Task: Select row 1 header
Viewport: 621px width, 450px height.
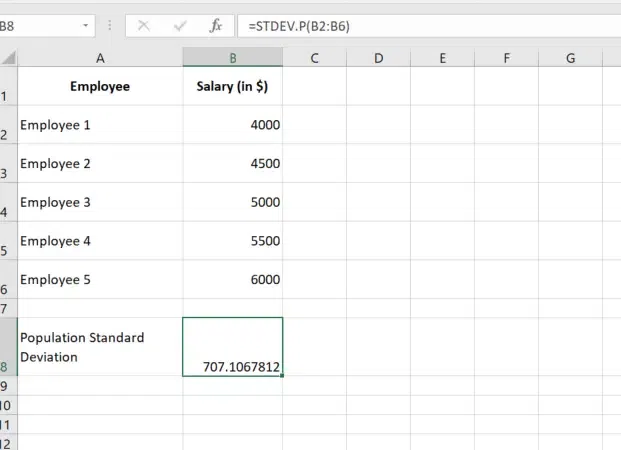Action: [x=8, y=86]
